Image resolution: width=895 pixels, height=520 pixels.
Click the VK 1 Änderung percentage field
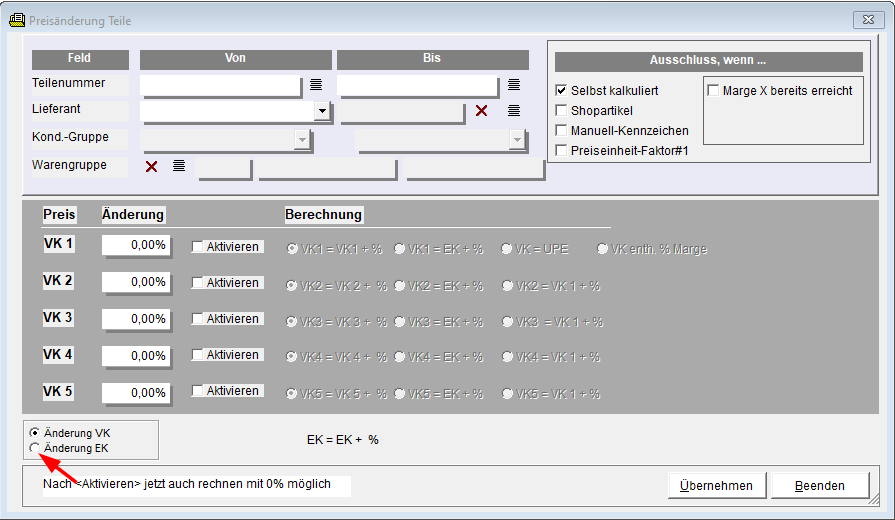pos(136,245)
